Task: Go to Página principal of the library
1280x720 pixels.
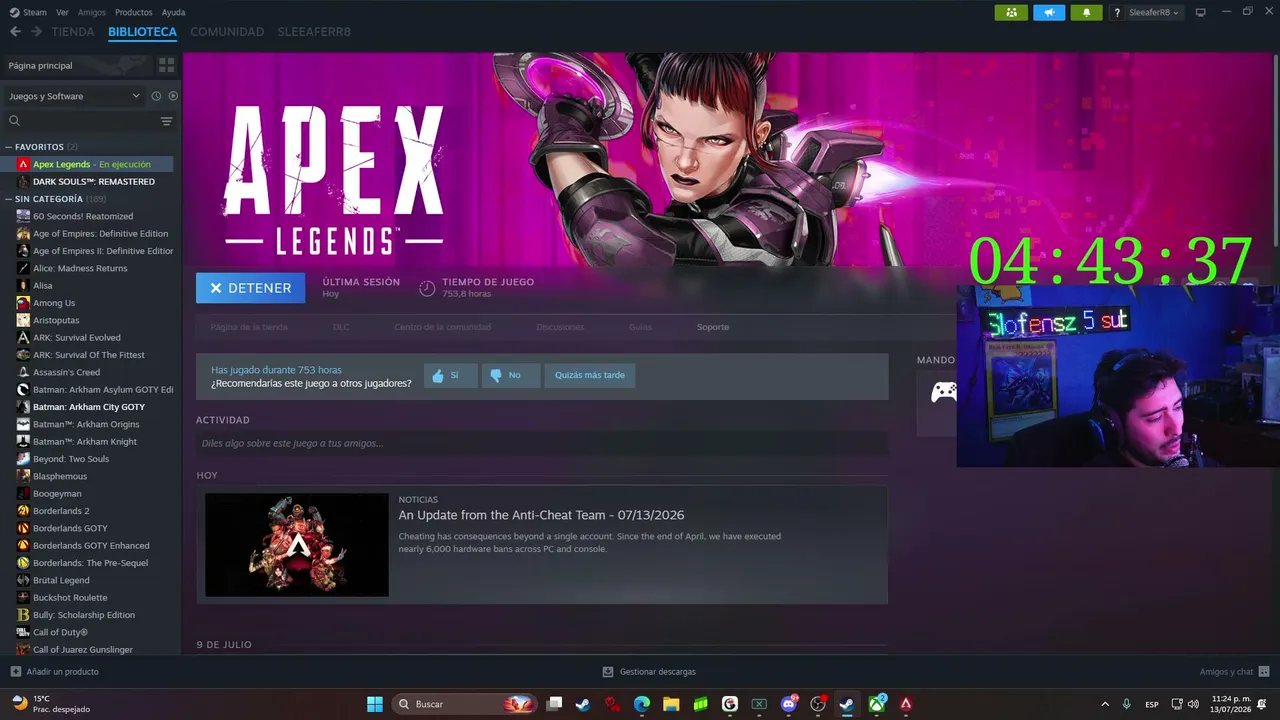Action: [77, 65]
